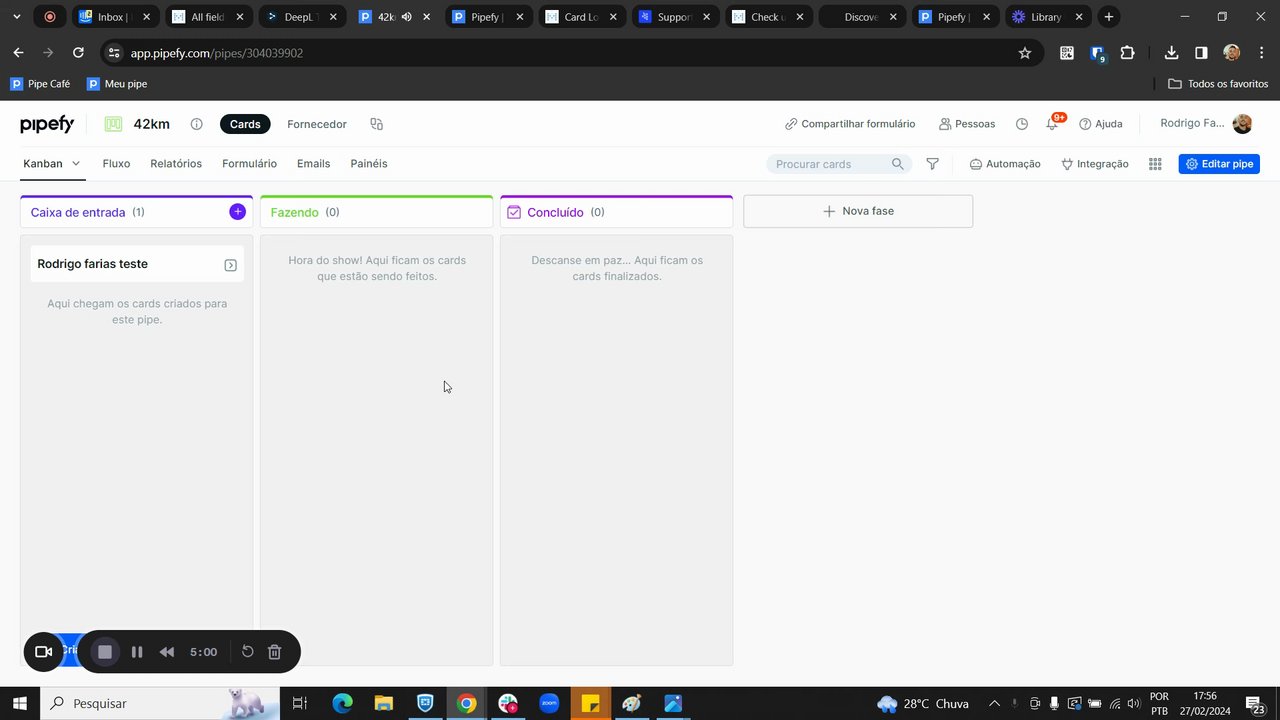Viewport: 1280px width, 720px height.
Task: Open Chrome downloads icon
Action: pyautogui.click(x=1171, y=53)
